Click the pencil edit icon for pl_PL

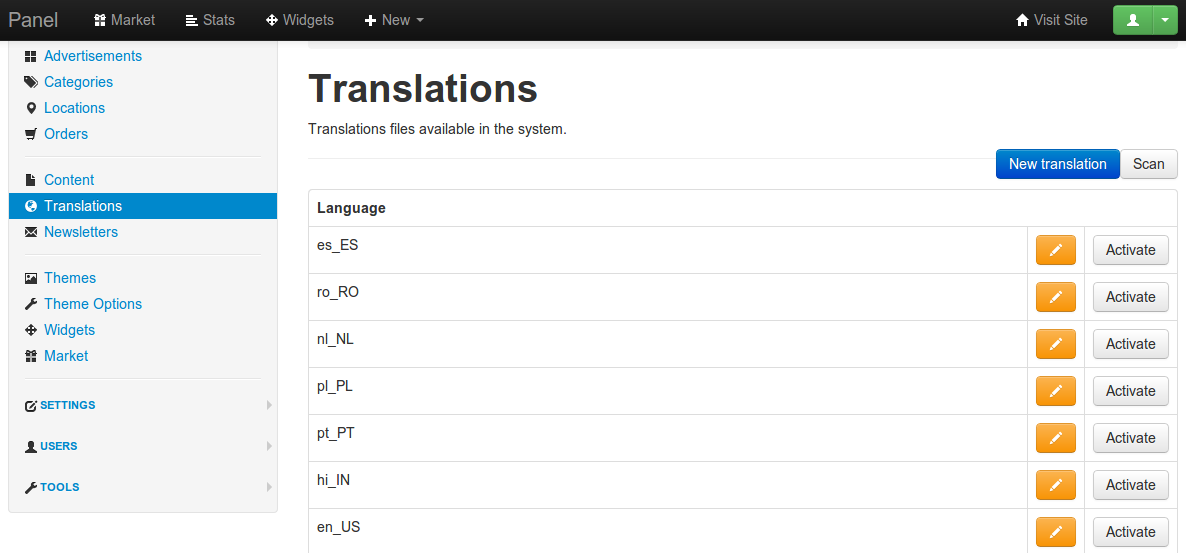coord(1056,391)
